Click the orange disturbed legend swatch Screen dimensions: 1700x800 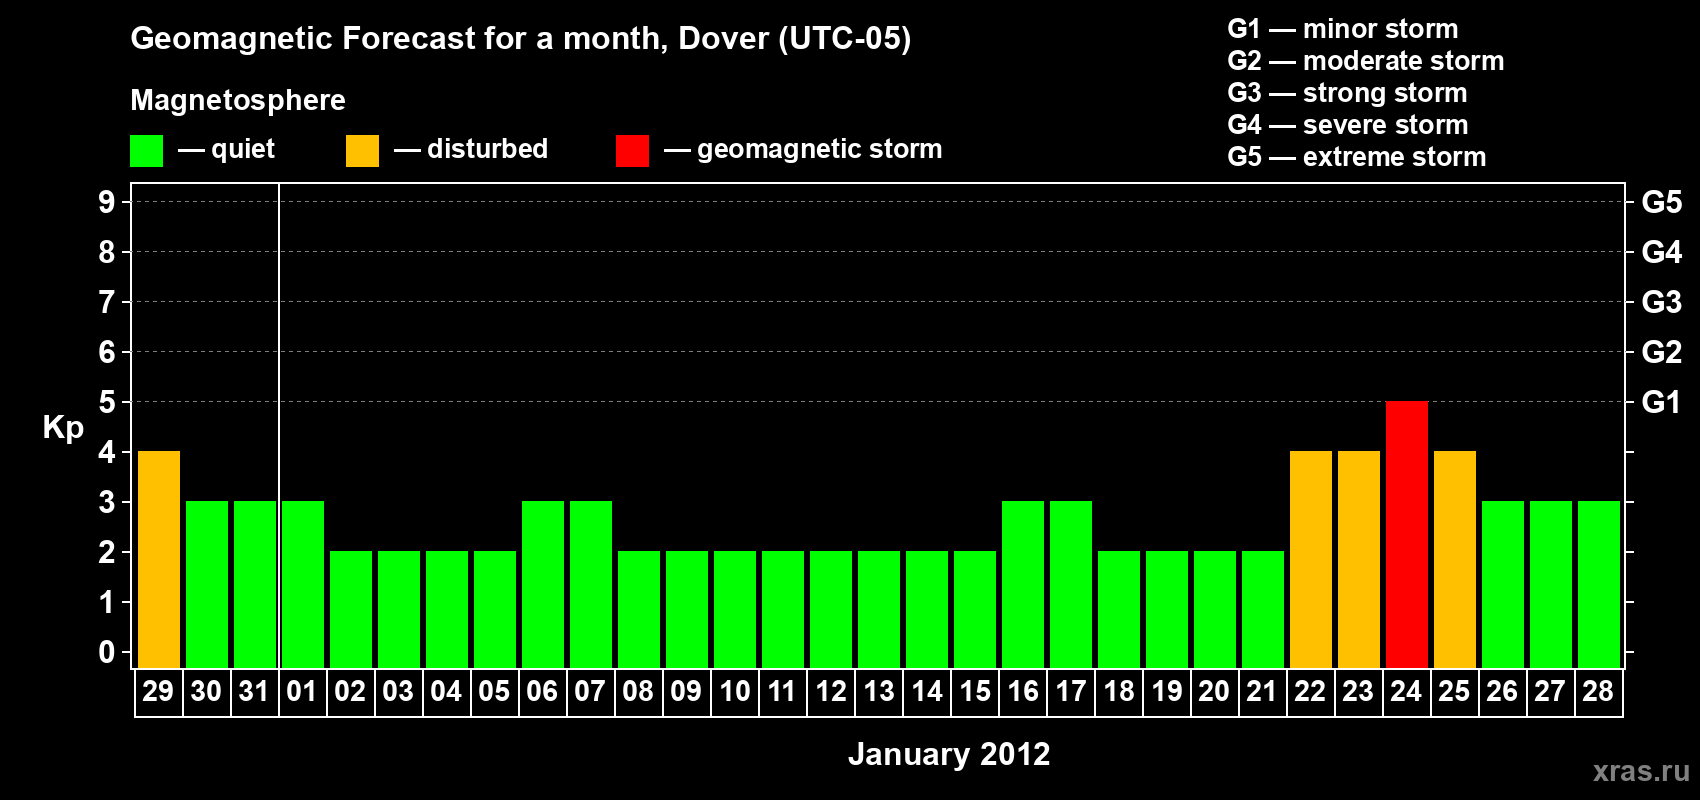[362, 151]
